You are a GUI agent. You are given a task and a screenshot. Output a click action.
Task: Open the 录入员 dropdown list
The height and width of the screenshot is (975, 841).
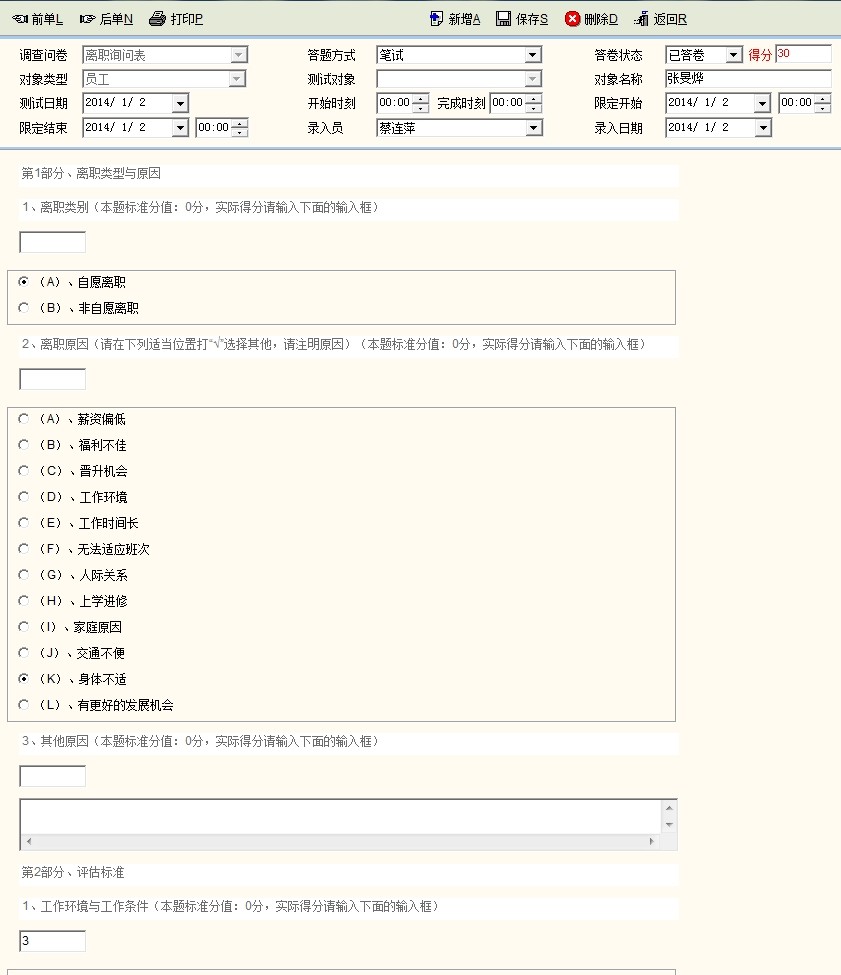click(x=533, y=127)
